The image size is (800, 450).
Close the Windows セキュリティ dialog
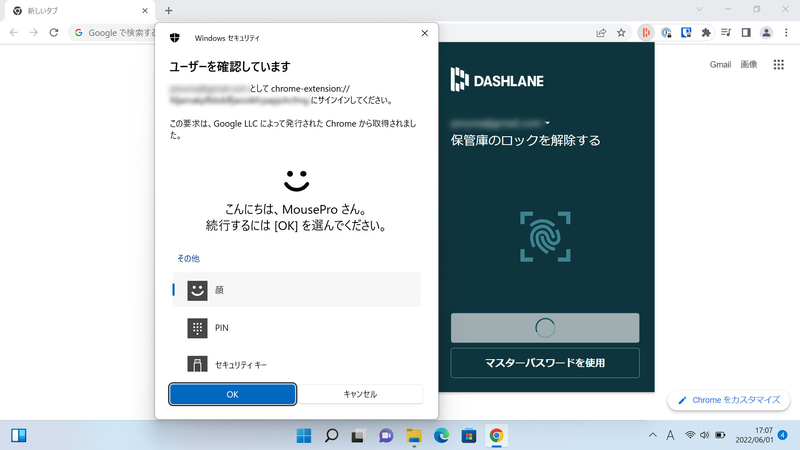(424, 33)
